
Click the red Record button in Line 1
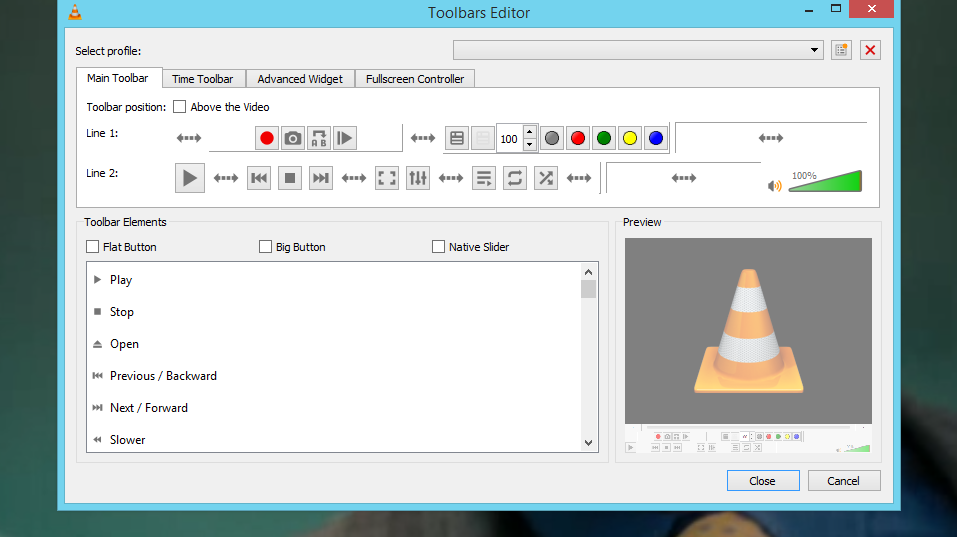267,139
